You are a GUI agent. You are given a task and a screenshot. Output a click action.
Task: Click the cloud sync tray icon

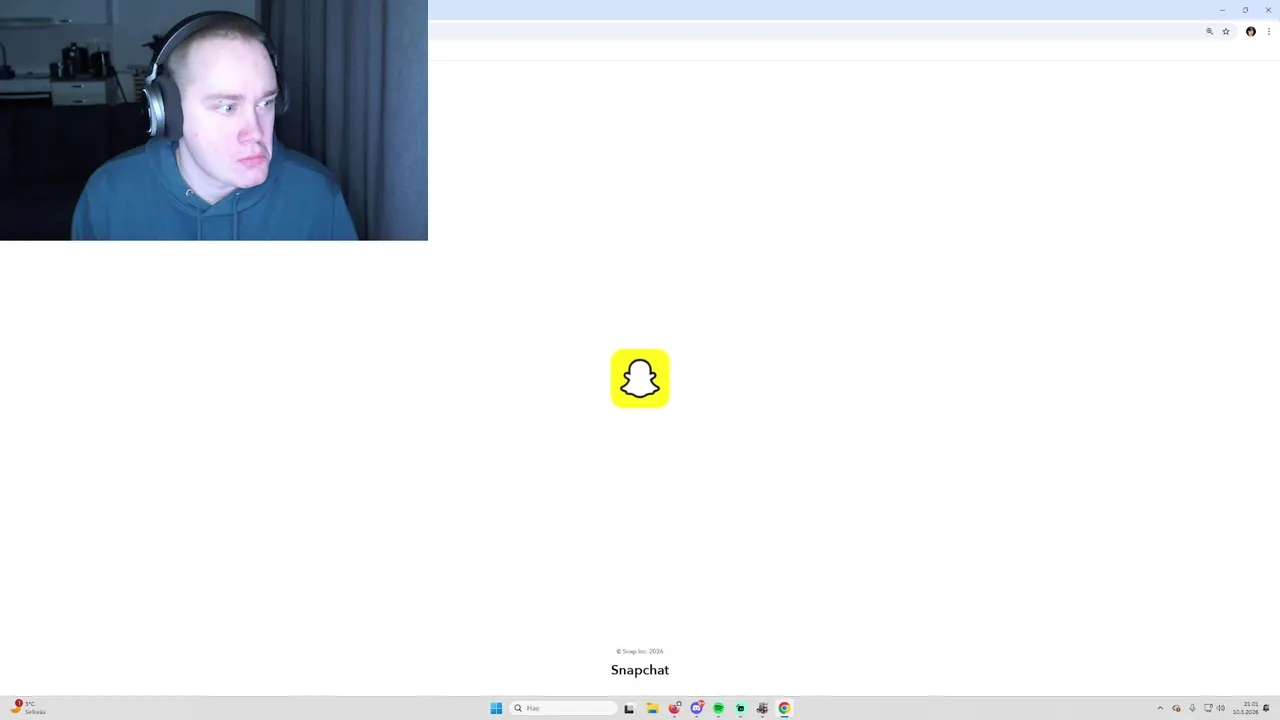pos(1176,708)
